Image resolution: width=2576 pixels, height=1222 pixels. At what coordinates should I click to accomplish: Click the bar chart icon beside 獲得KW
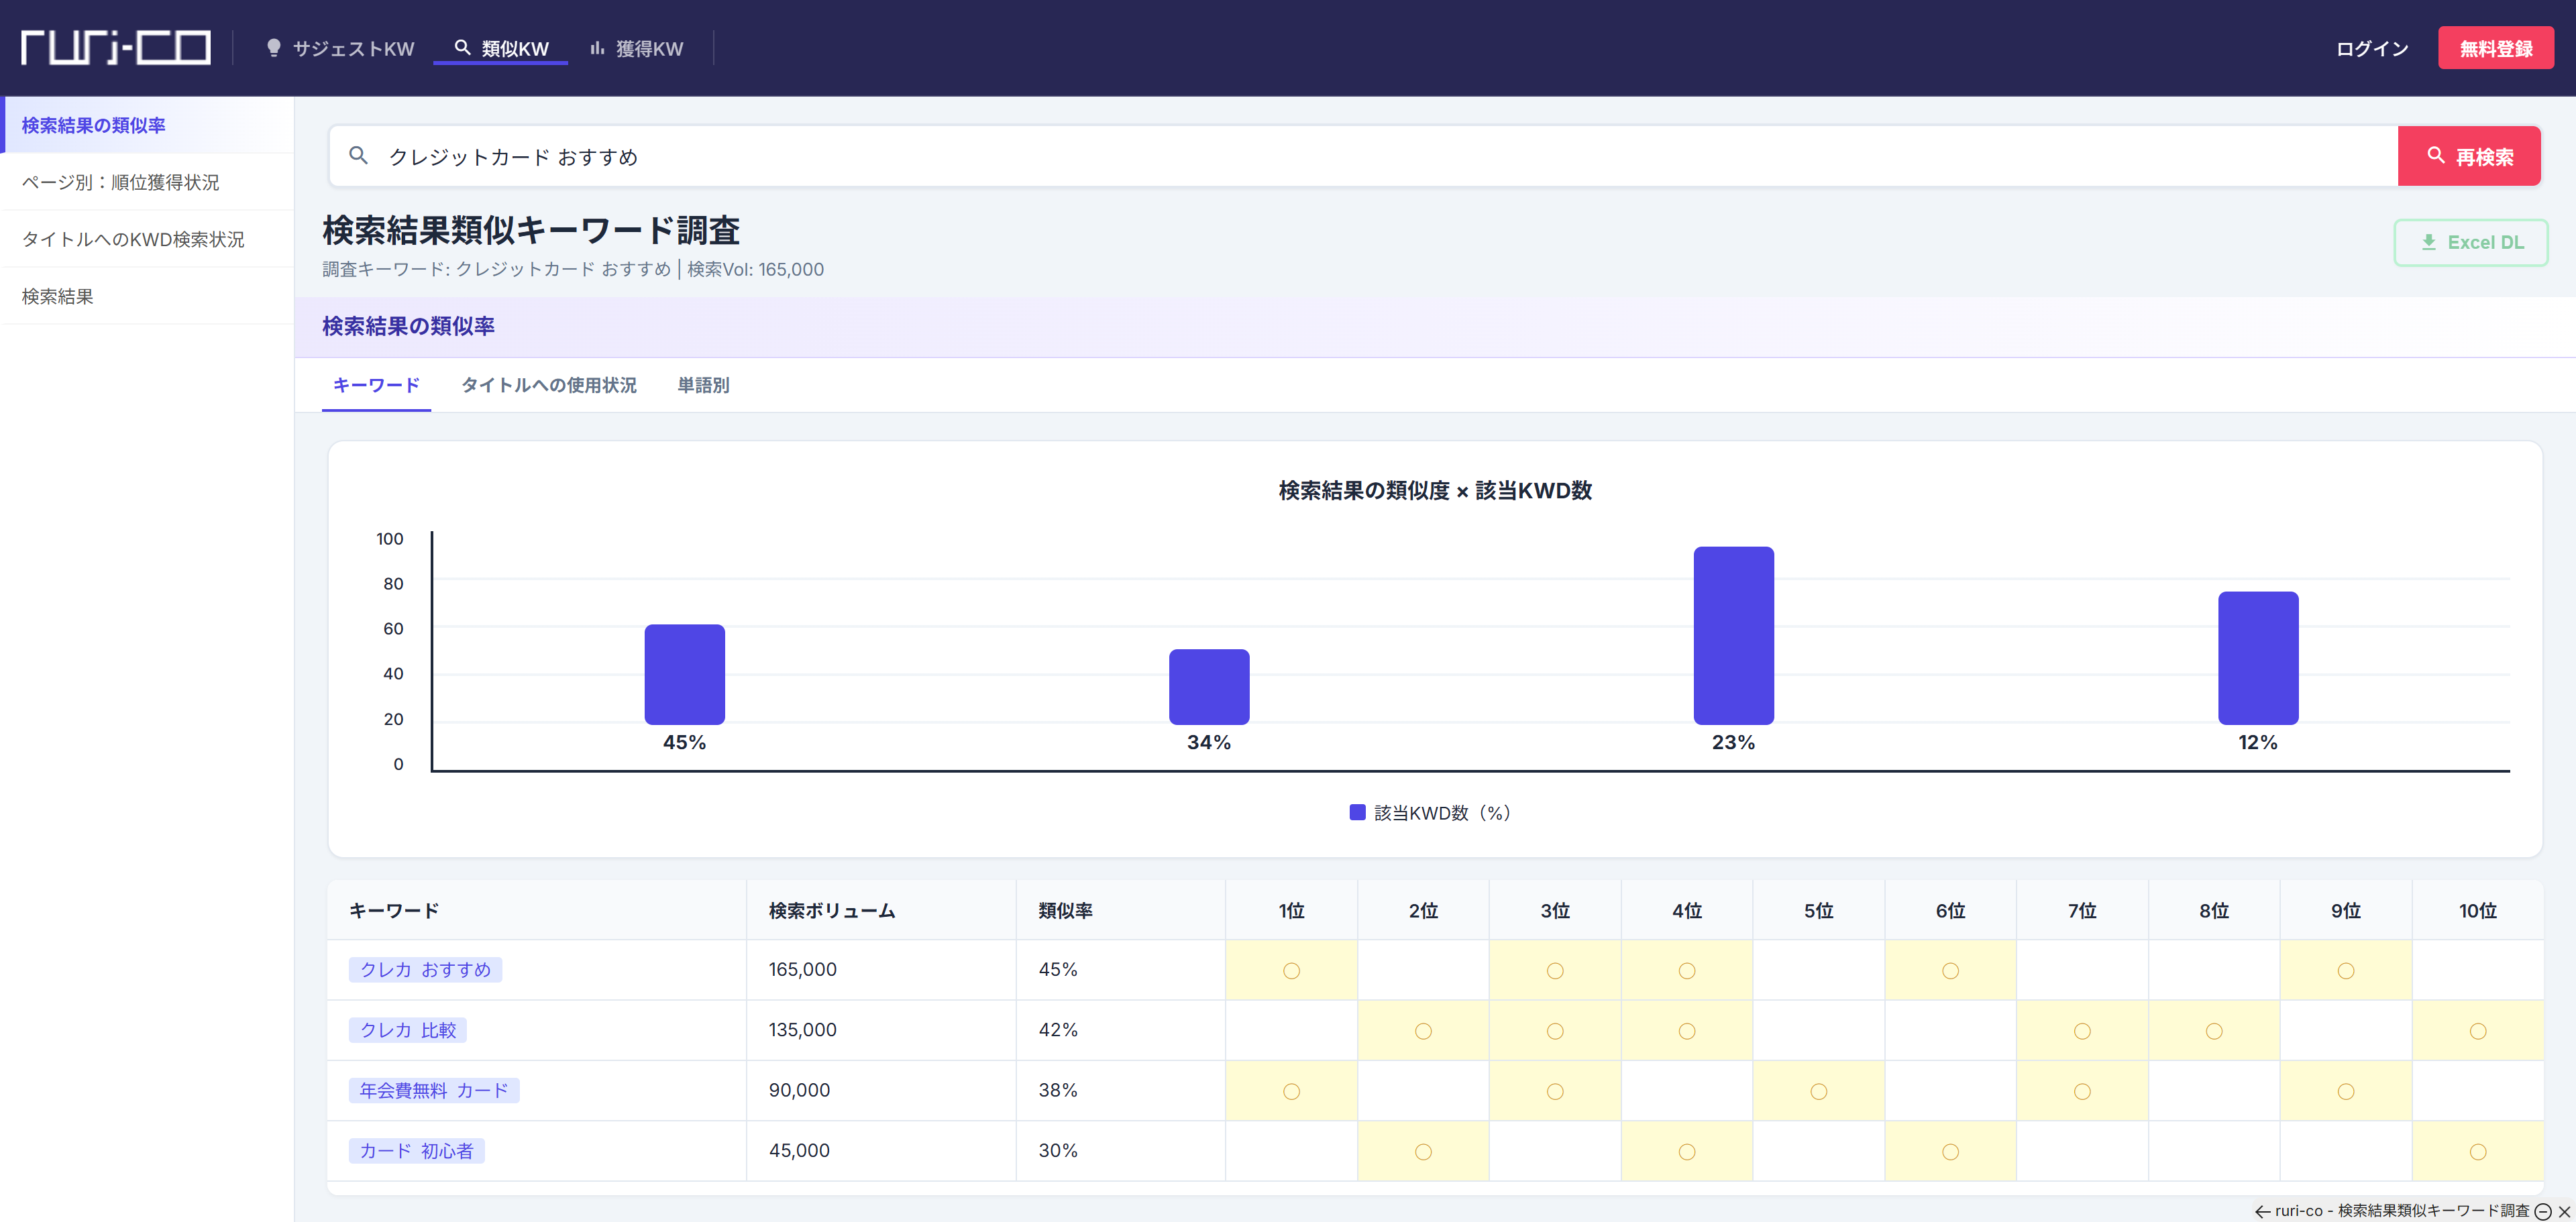(597, 48)
